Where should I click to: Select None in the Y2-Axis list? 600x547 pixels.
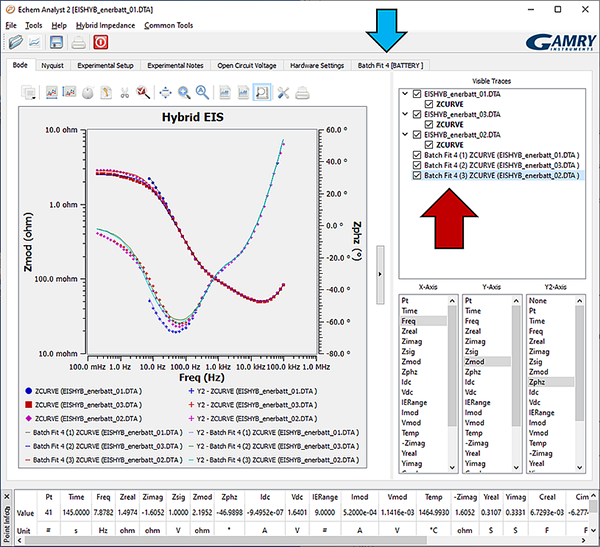(x=538, y=301)
